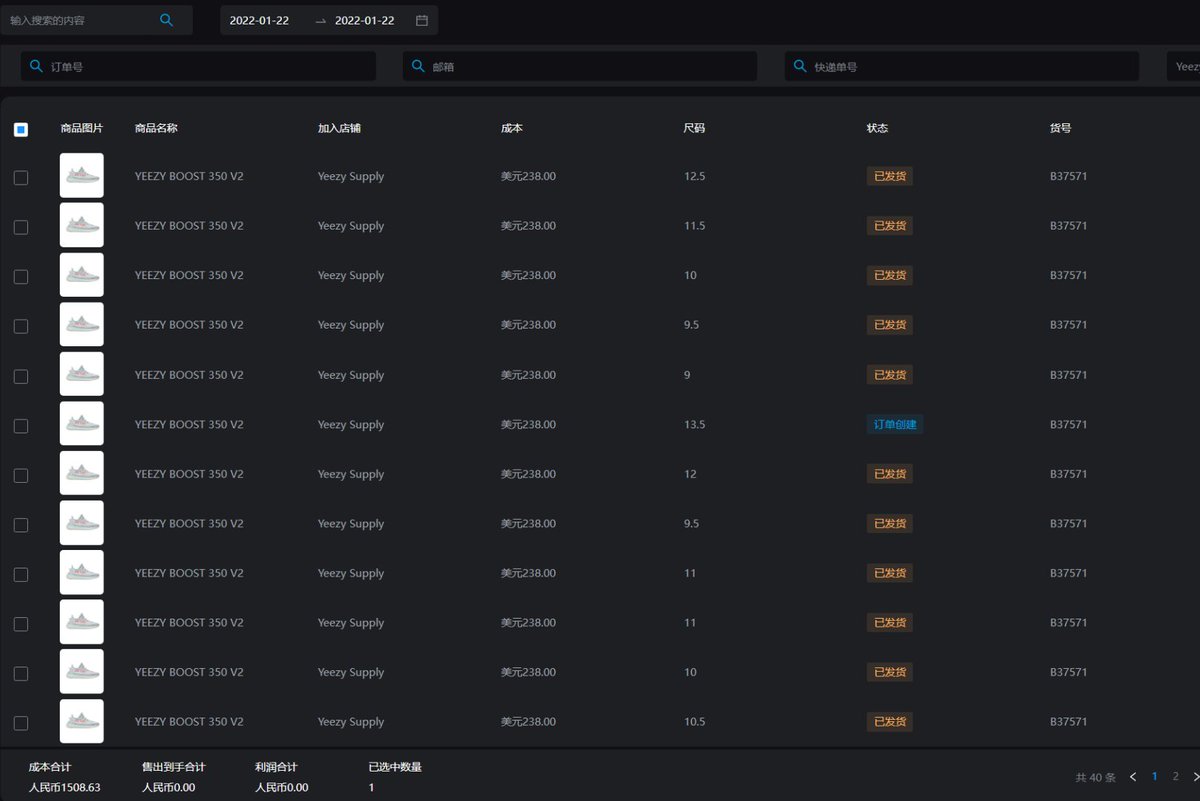Click the 商品图片 column header
The height and width of the screenshot is (801, 1200).
[x=82, y=128]
